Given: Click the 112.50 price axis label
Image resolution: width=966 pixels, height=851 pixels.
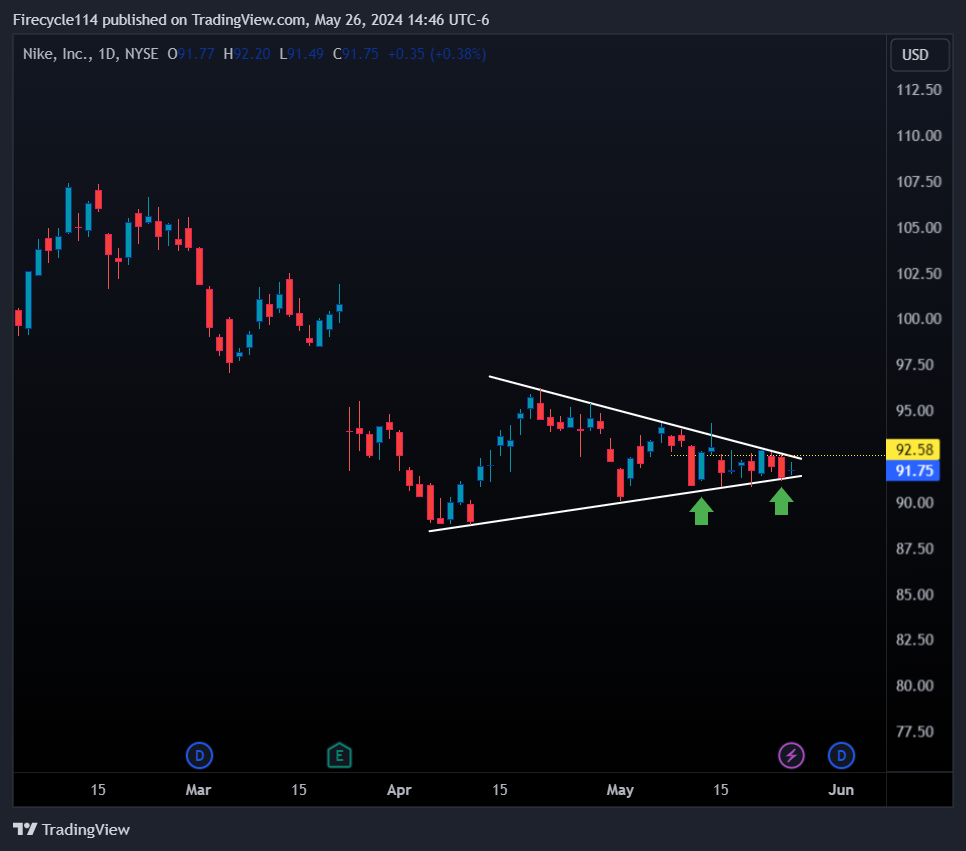Looking at the screenshot, I should pos(919,90).
